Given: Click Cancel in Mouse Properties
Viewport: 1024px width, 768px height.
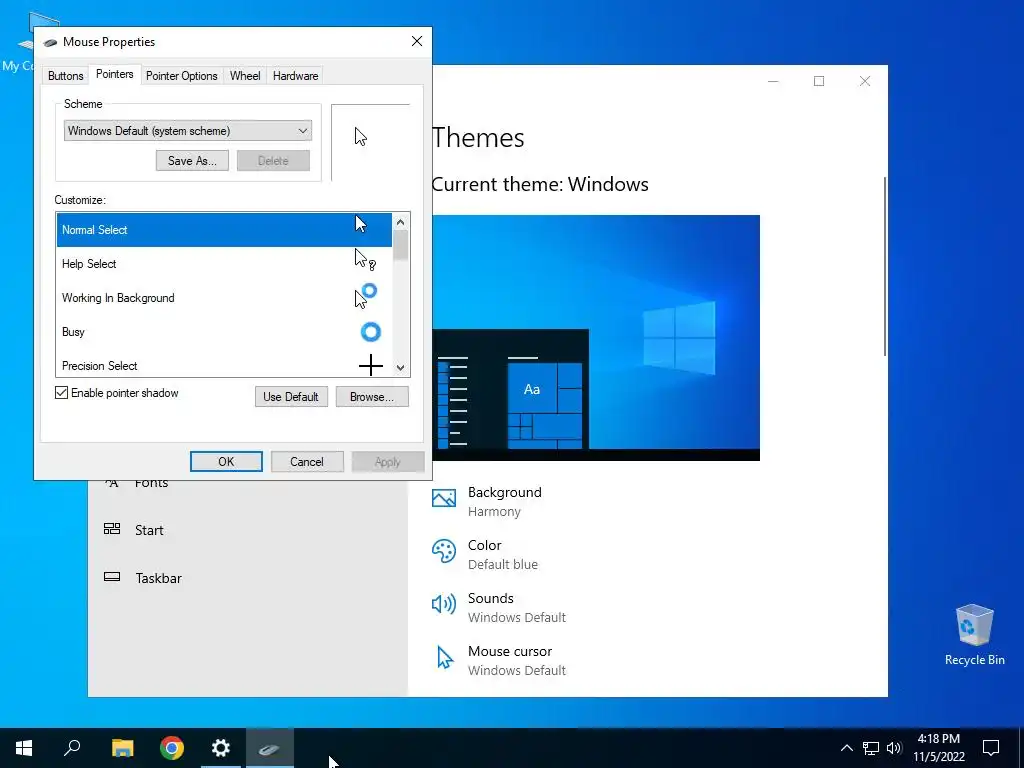Looking at the screenshot, I should pyautogui.click(x=307, y=462).
